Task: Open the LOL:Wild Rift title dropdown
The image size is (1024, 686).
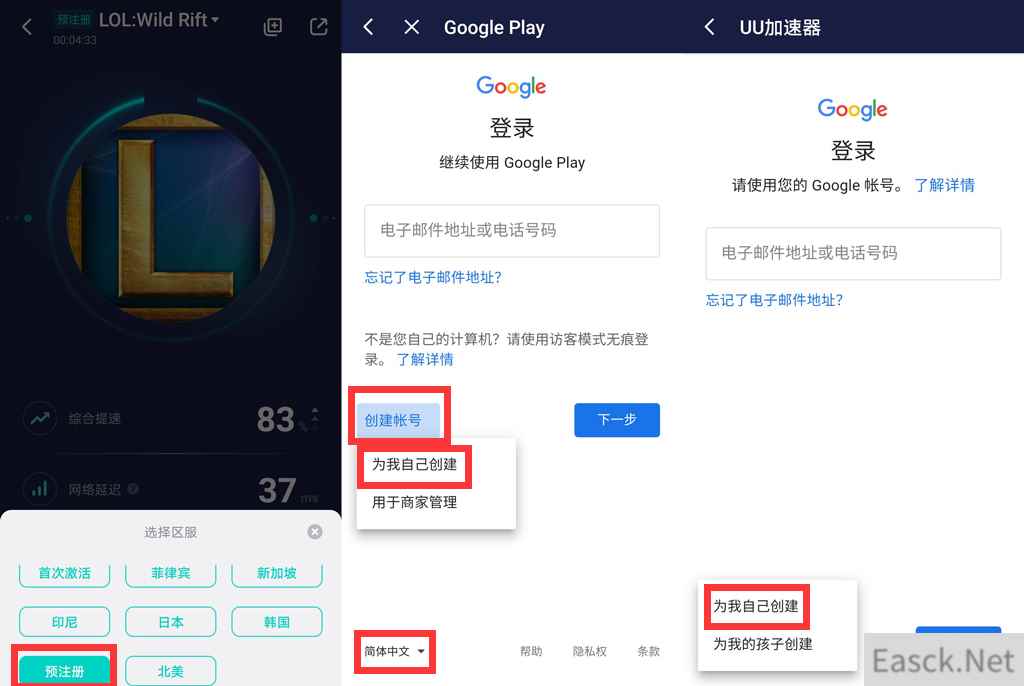Action: 159,20
